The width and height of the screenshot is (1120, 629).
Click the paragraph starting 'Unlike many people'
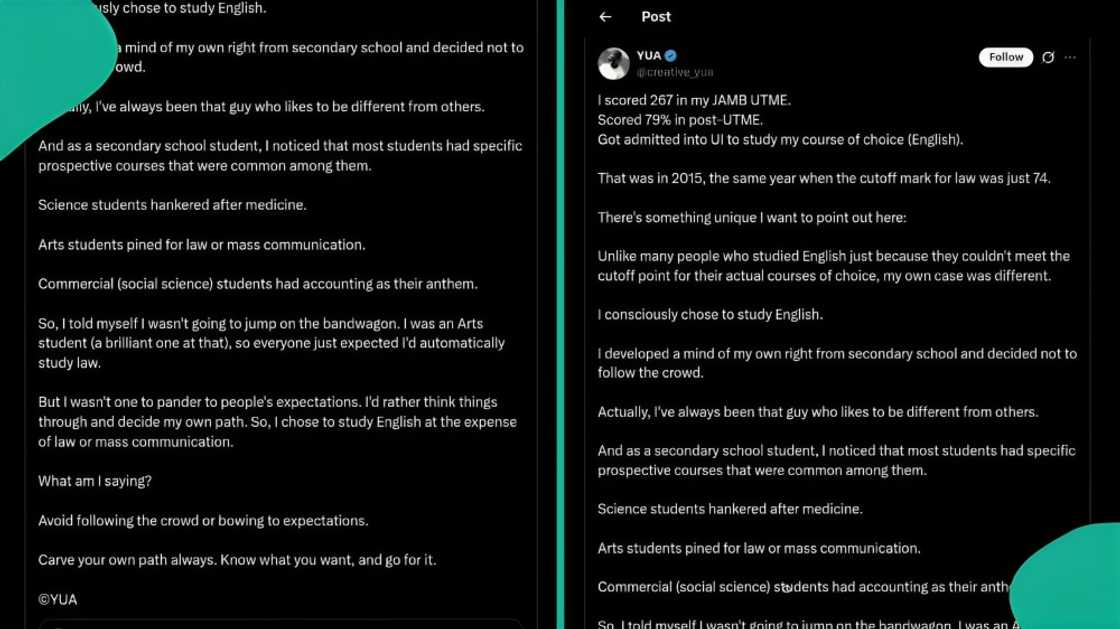click(834, 266)
